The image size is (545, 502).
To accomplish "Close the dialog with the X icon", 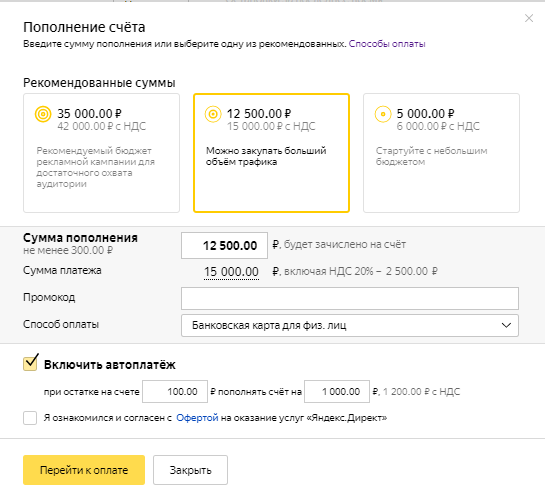I will click(529, 18).
